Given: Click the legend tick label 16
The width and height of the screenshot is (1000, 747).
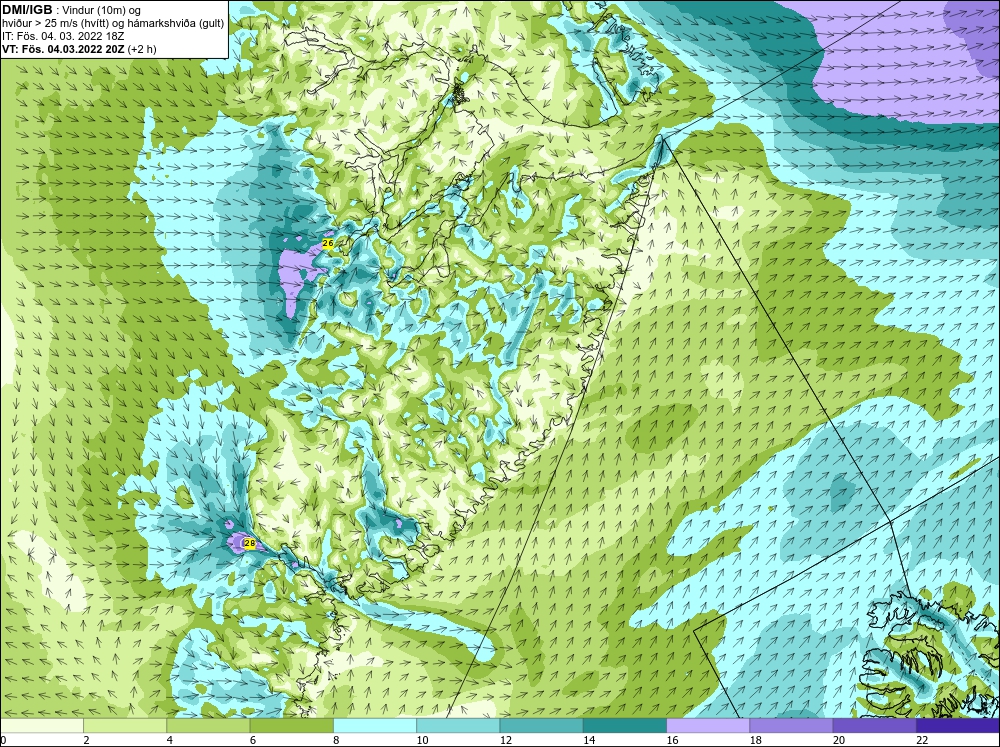Looking at the screenshot, I should [672, 740].
